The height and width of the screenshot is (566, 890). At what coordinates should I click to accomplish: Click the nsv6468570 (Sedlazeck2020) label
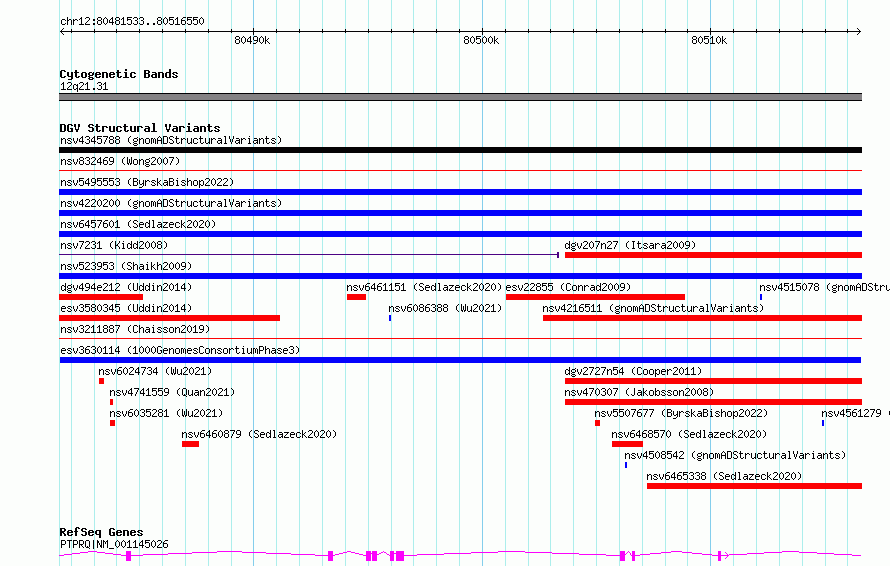tap(689, 434)
